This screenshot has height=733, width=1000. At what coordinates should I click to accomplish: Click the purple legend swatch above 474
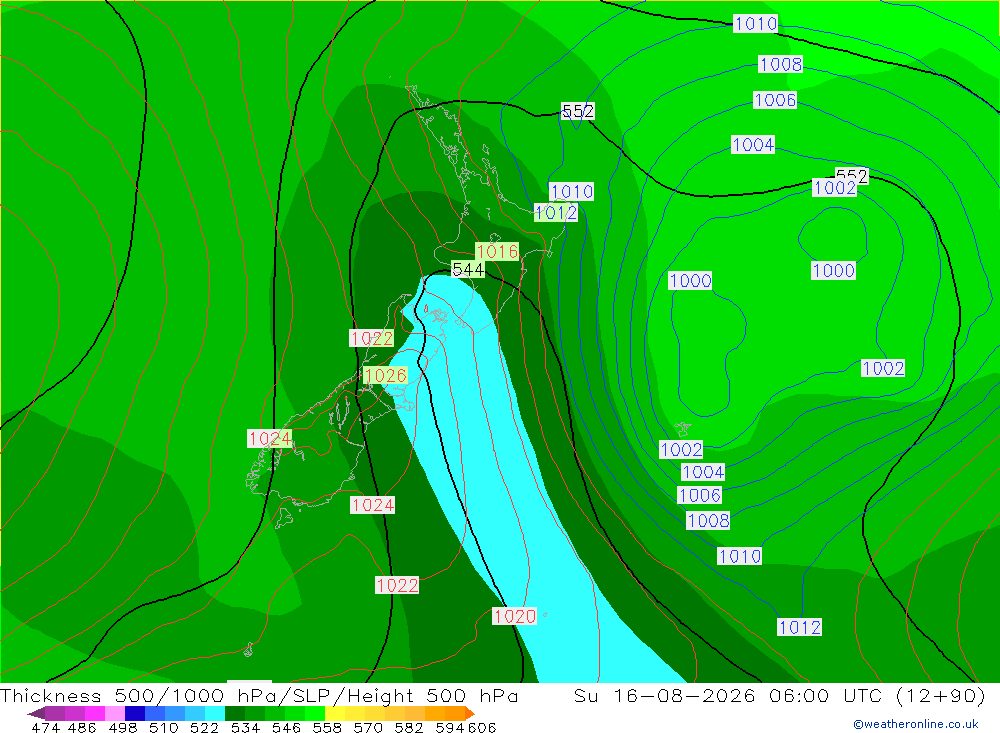tap(55, 713)
